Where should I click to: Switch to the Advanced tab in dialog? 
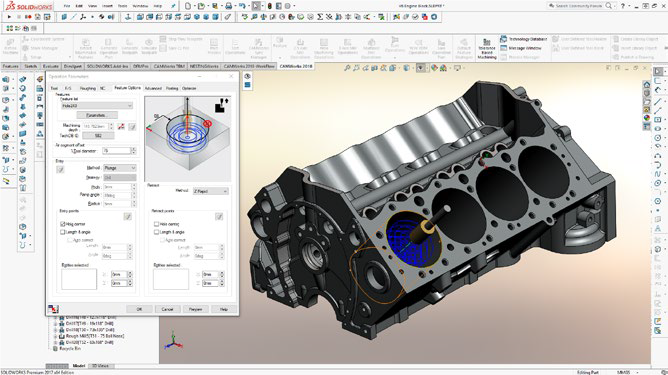click(153, 88)
